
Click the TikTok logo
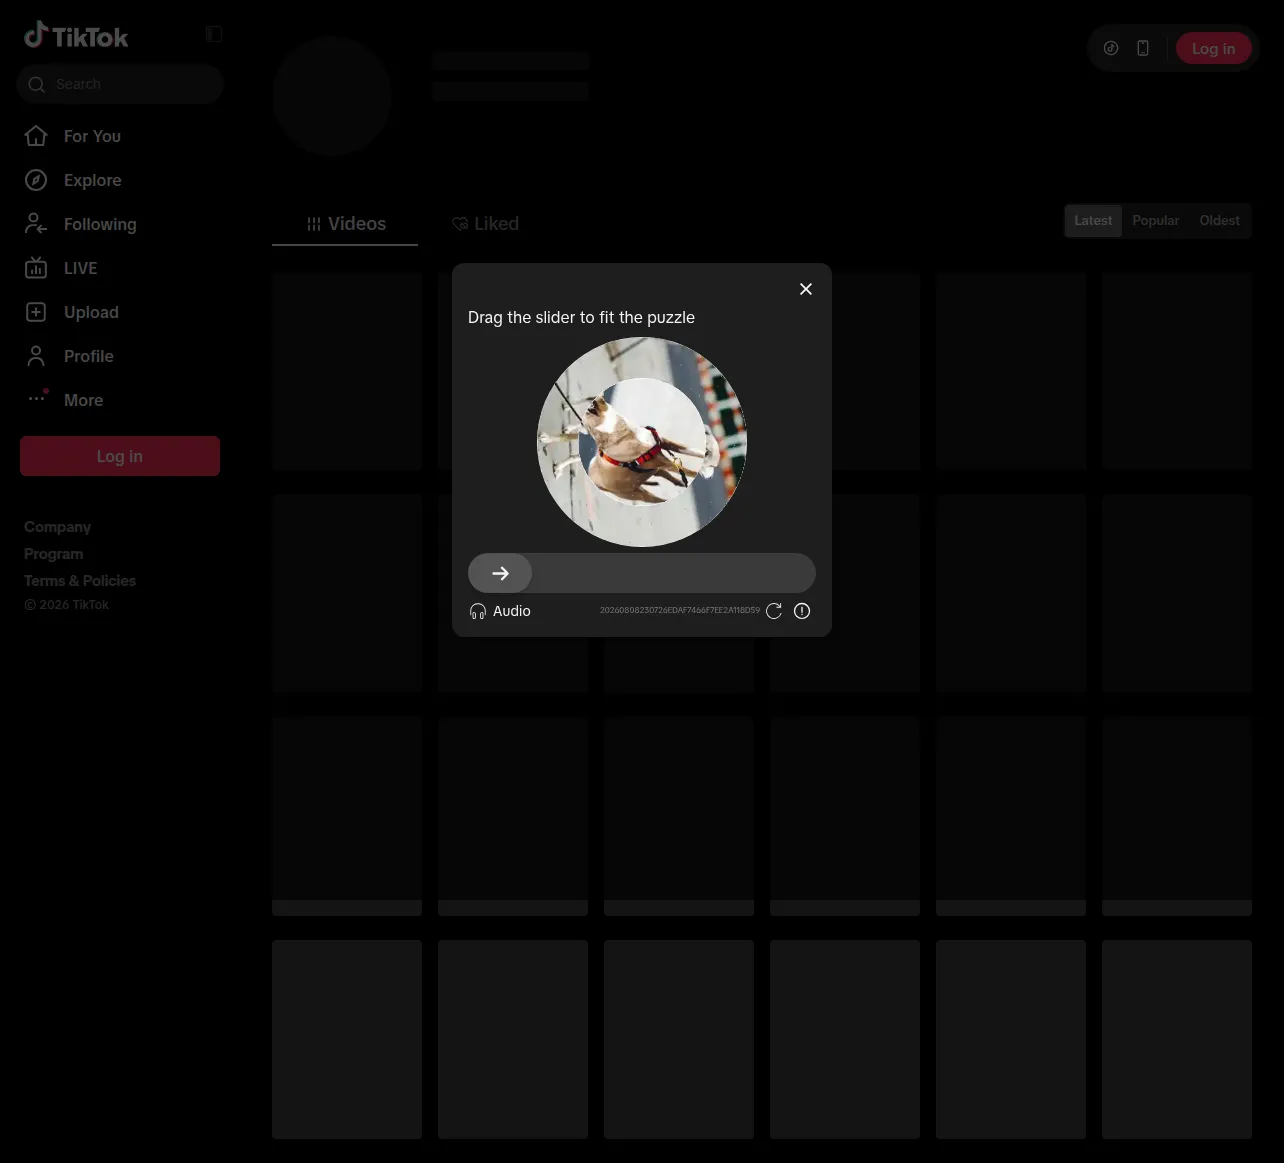pyautogui.click(x=76, y=36)
